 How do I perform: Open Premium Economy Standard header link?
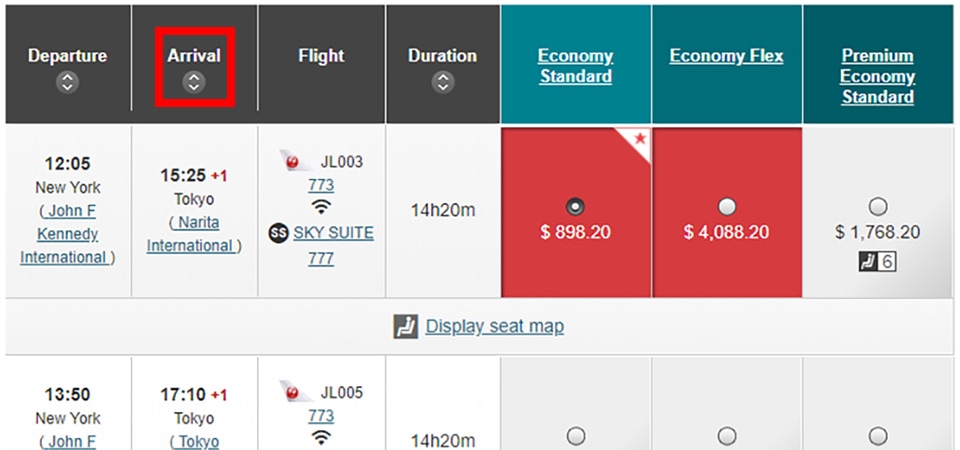(878, 76)
